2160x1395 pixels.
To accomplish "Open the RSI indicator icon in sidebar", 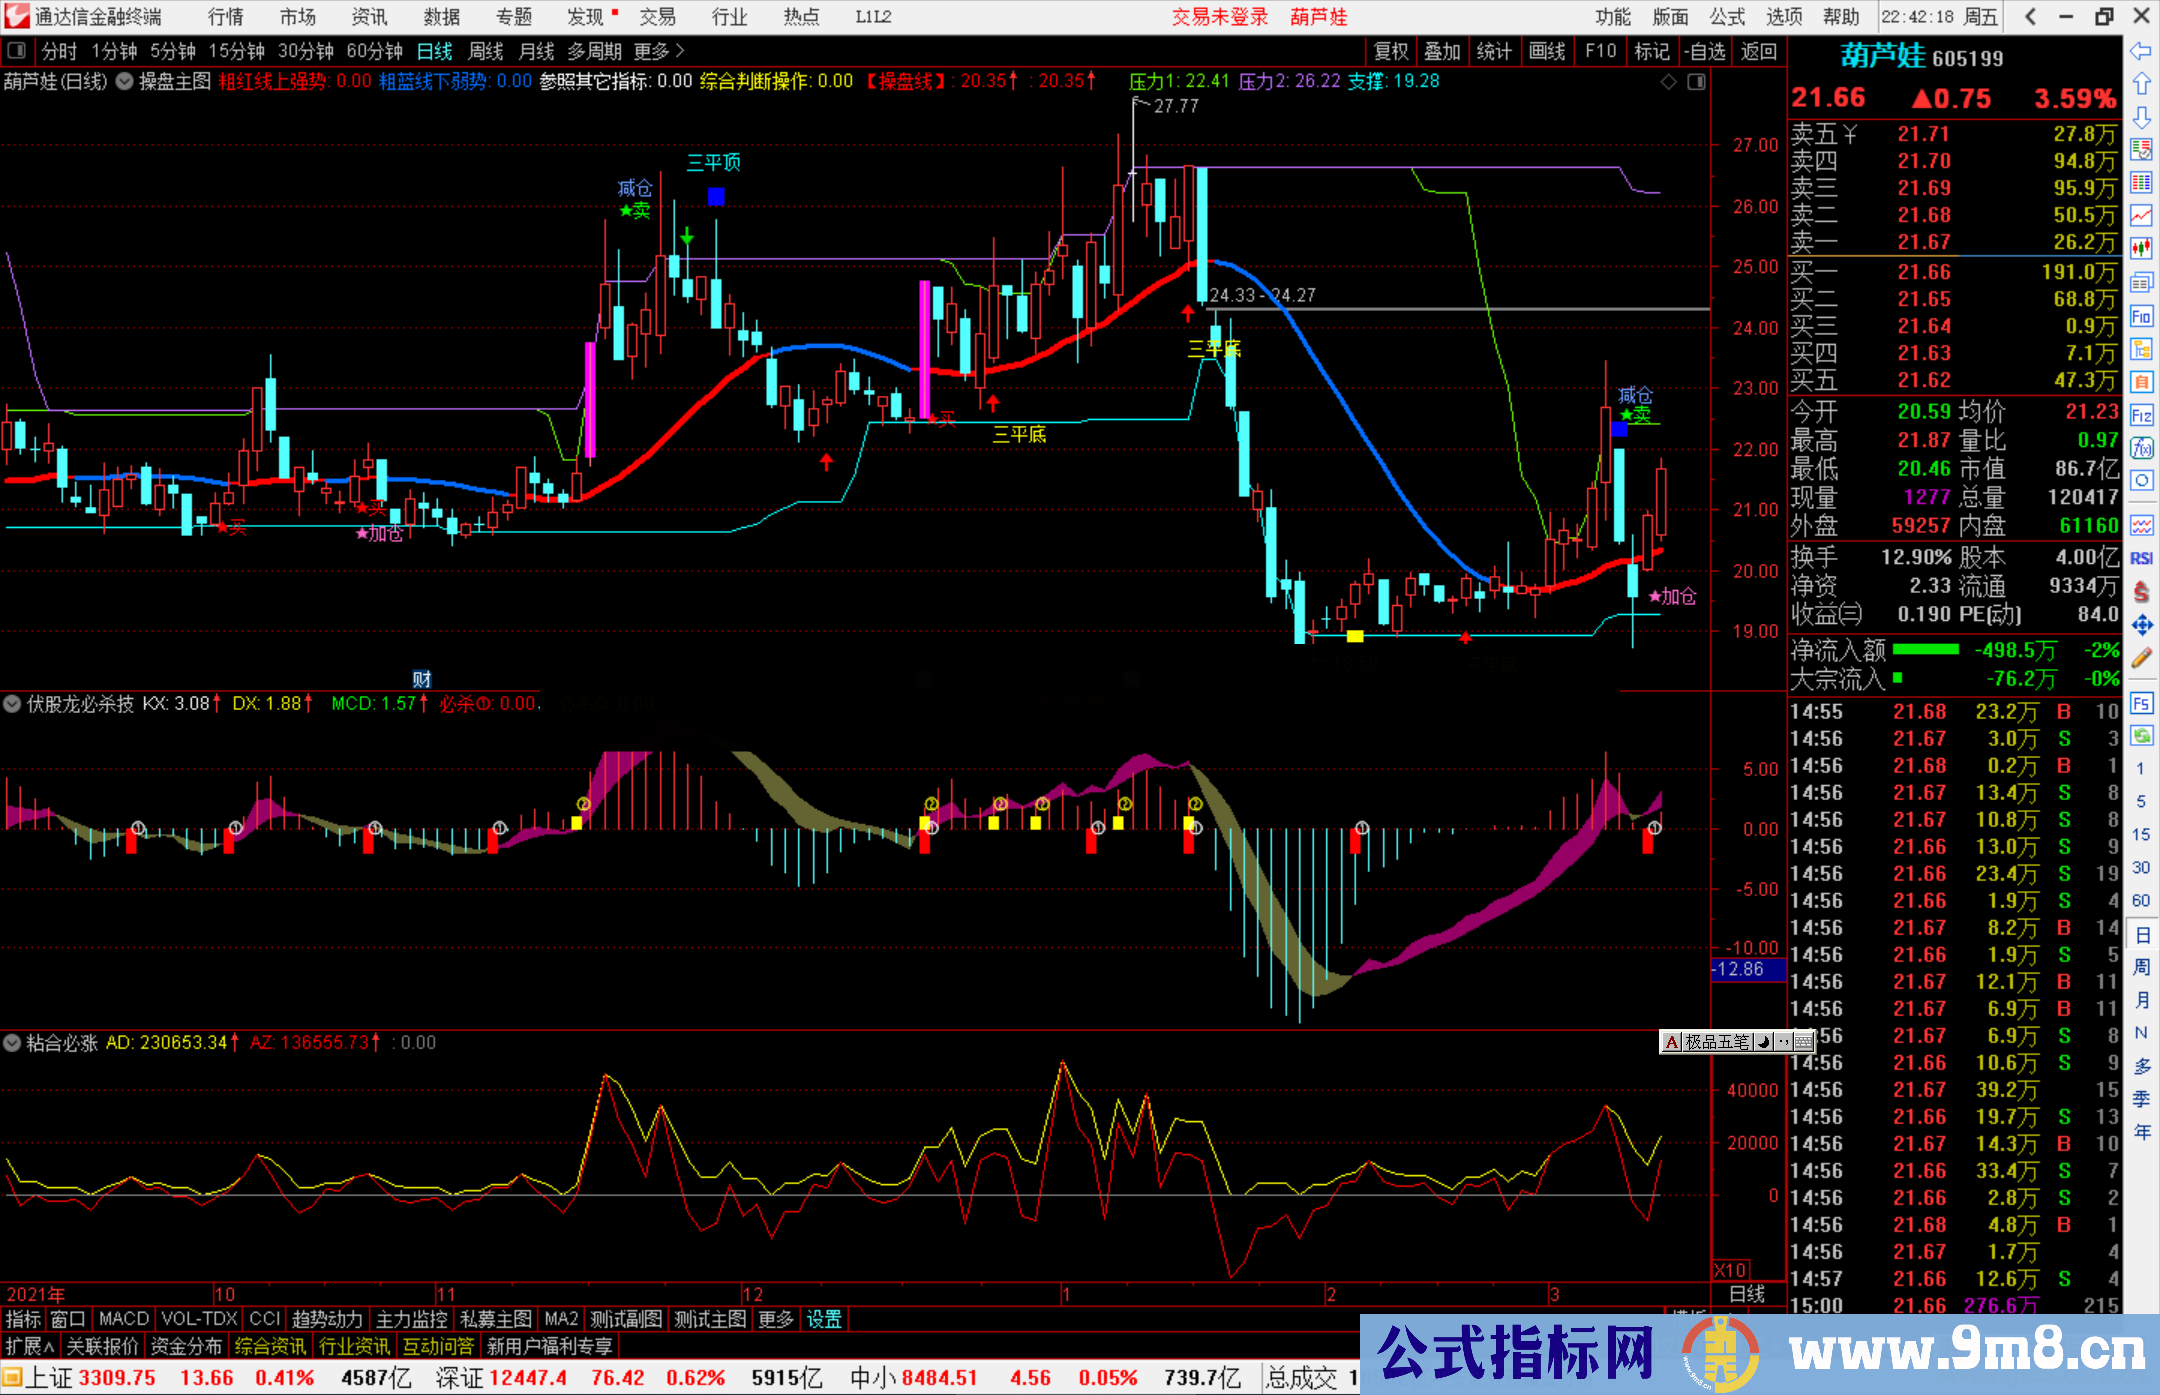I will point(2141,558).
